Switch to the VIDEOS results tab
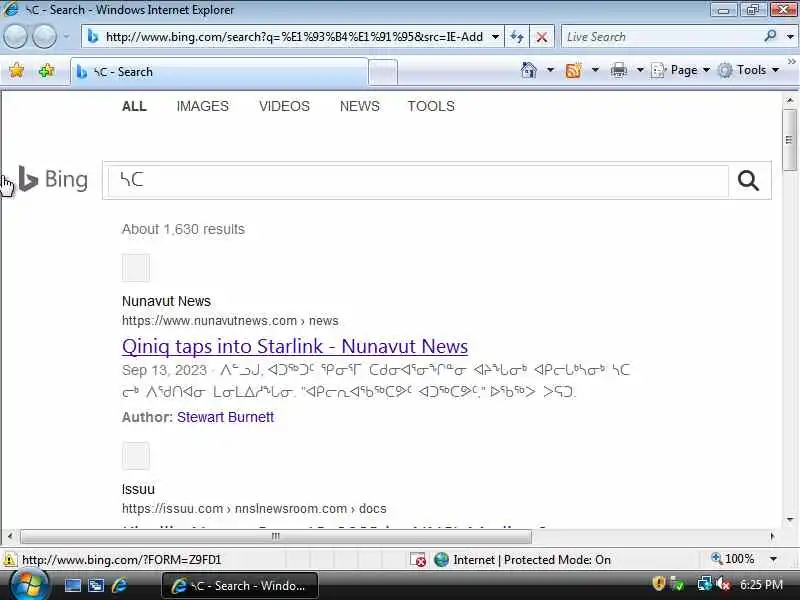Viewport: 800px width, 600px height. click(284, 106)
